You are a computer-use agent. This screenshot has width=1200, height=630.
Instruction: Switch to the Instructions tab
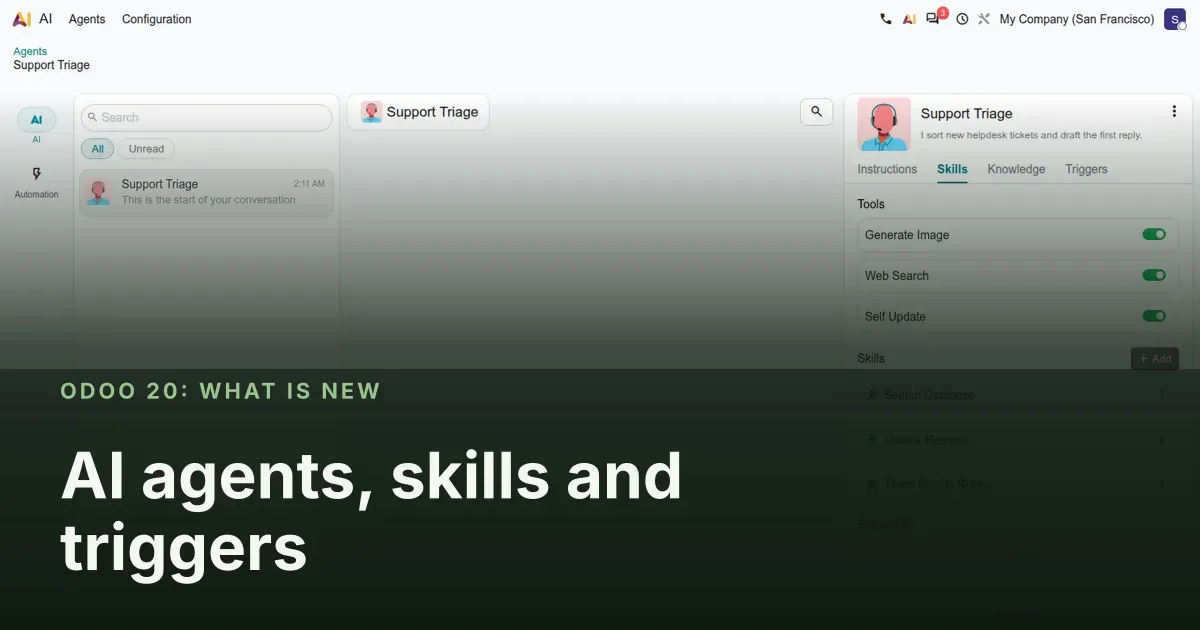click(887, 169)
